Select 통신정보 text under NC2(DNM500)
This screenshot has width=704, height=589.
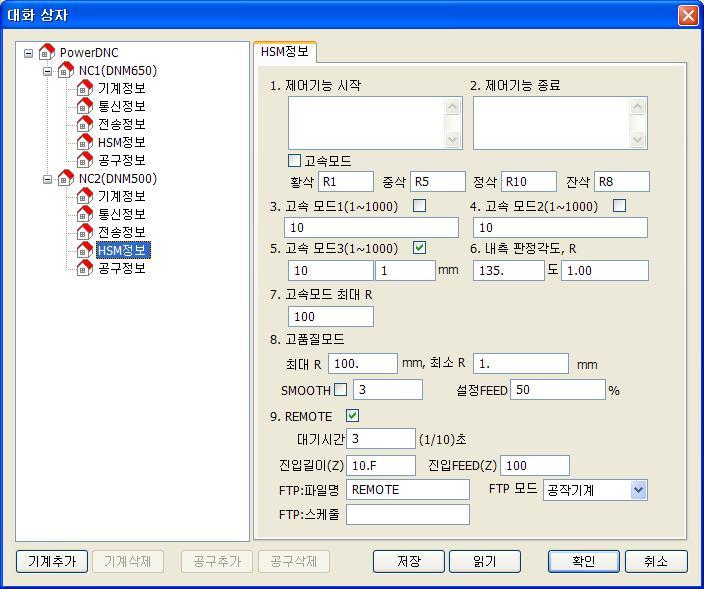[122, 214]
